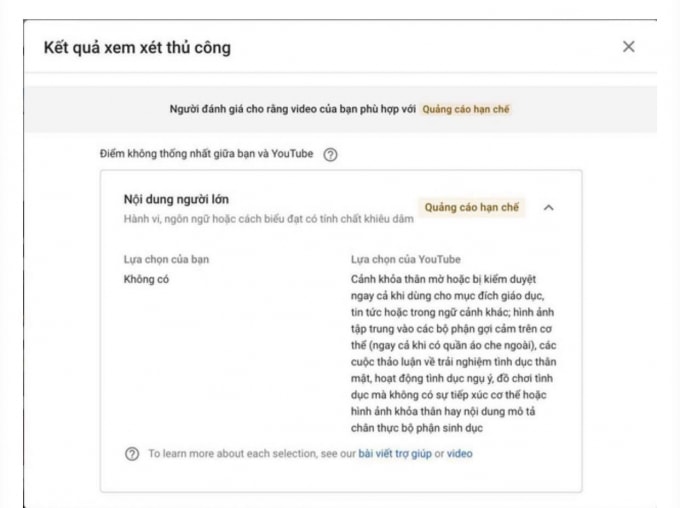Click label Điểm không thống nhất giữa bạn và YouTube
The width and height of the screenshot is (680, 508).
tap(206, 154)
